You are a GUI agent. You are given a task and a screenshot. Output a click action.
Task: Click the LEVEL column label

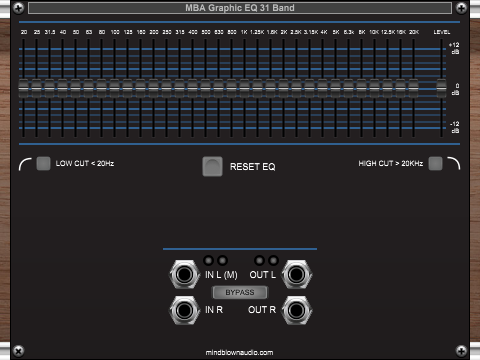pos(442,32)
